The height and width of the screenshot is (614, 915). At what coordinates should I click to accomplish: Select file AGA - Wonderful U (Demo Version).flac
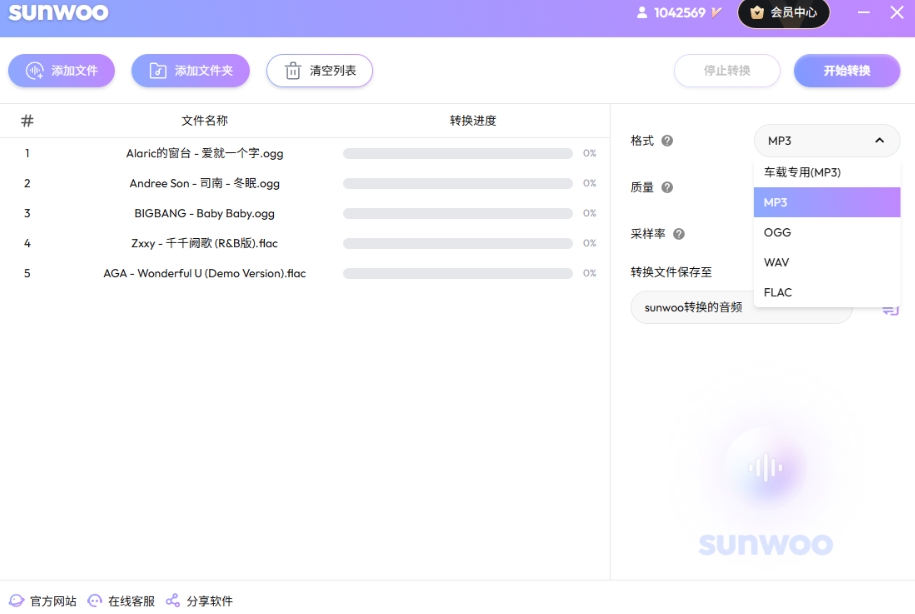click(205, 273)
